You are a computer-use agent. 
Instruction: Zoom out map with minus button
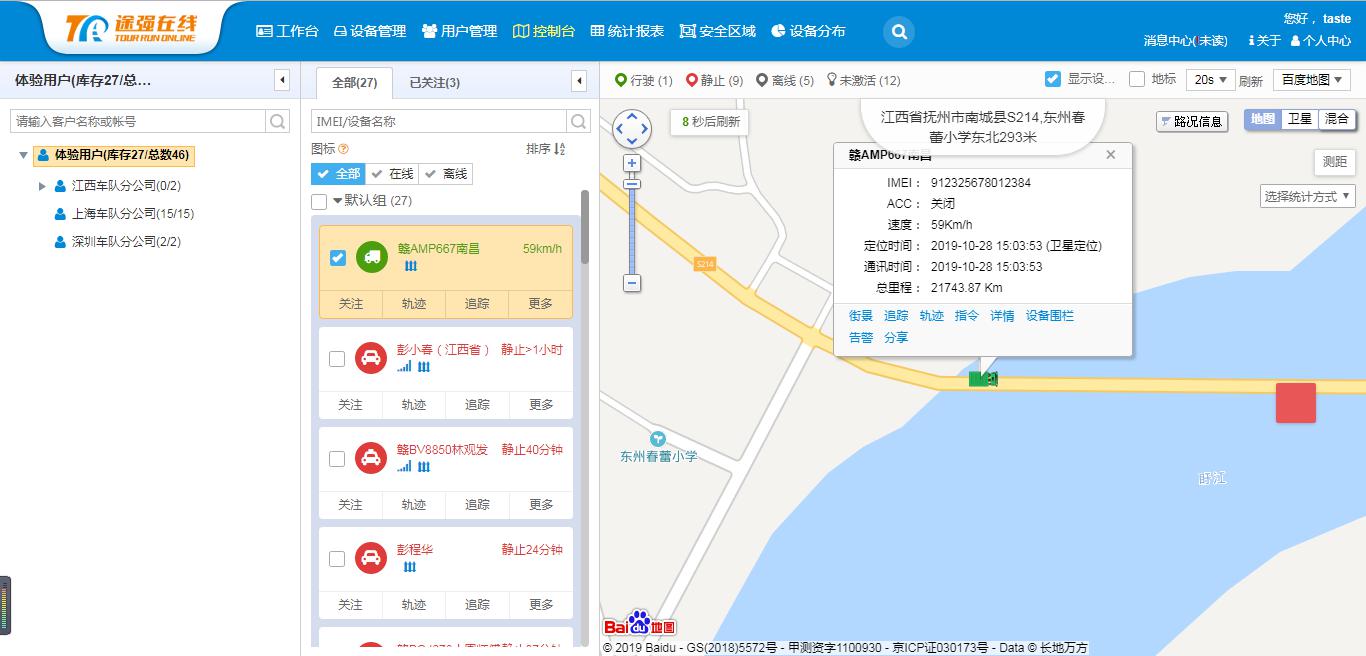(632, 283)
